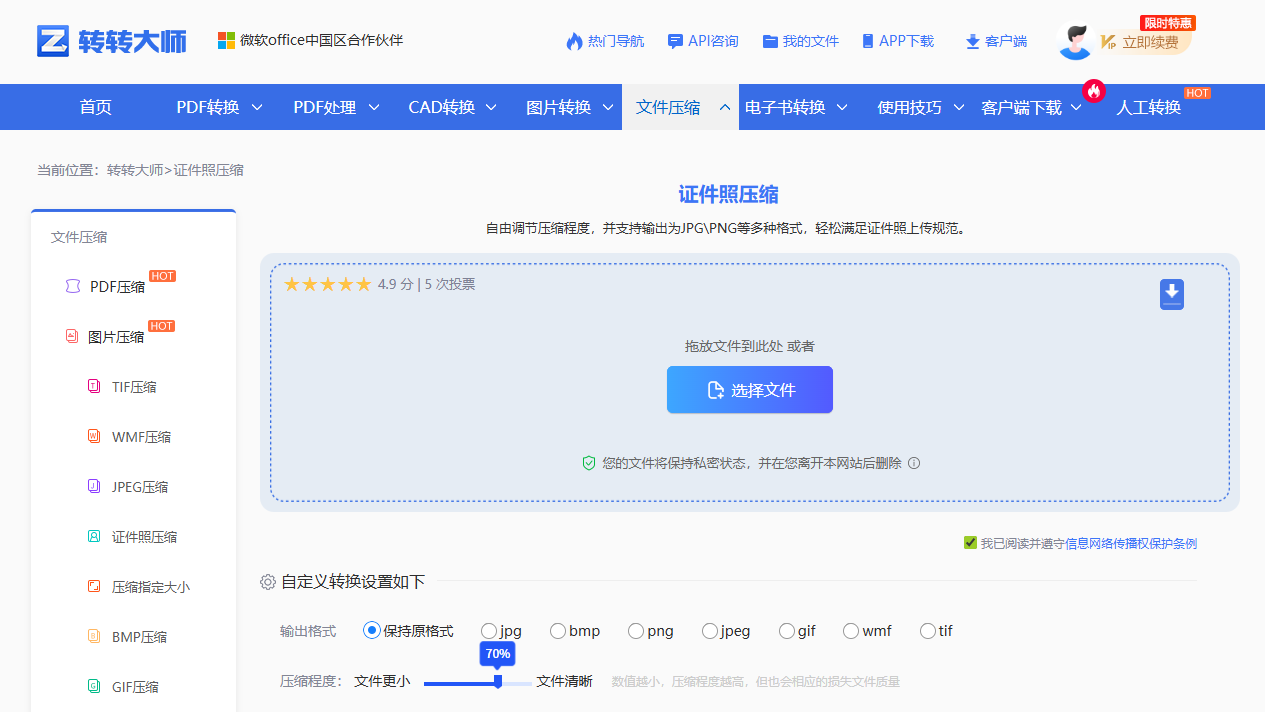Choose png output format
The image size is (1265, 712).
pyautogui.click(x=636, y=630)
